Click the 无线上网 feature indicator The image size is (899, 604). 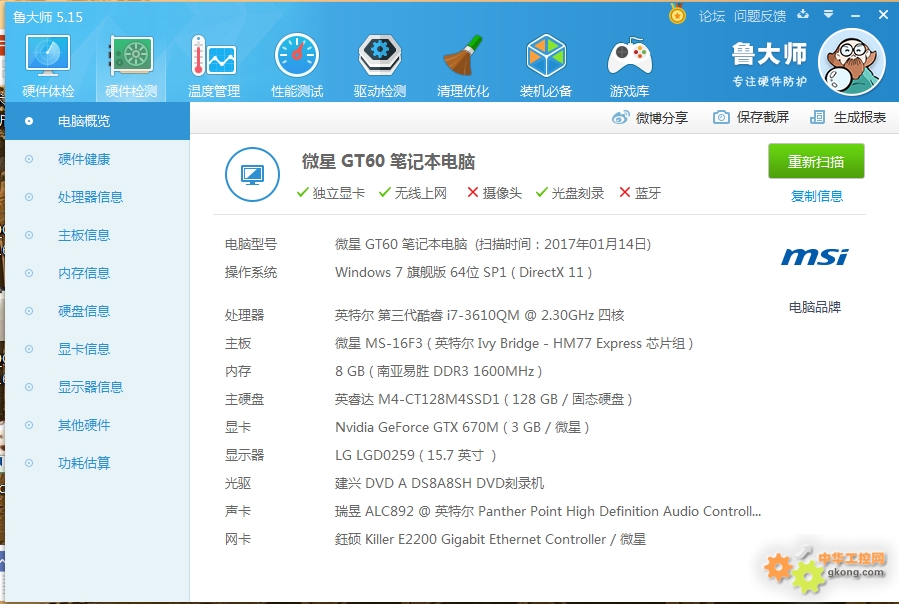click(412, 193)
